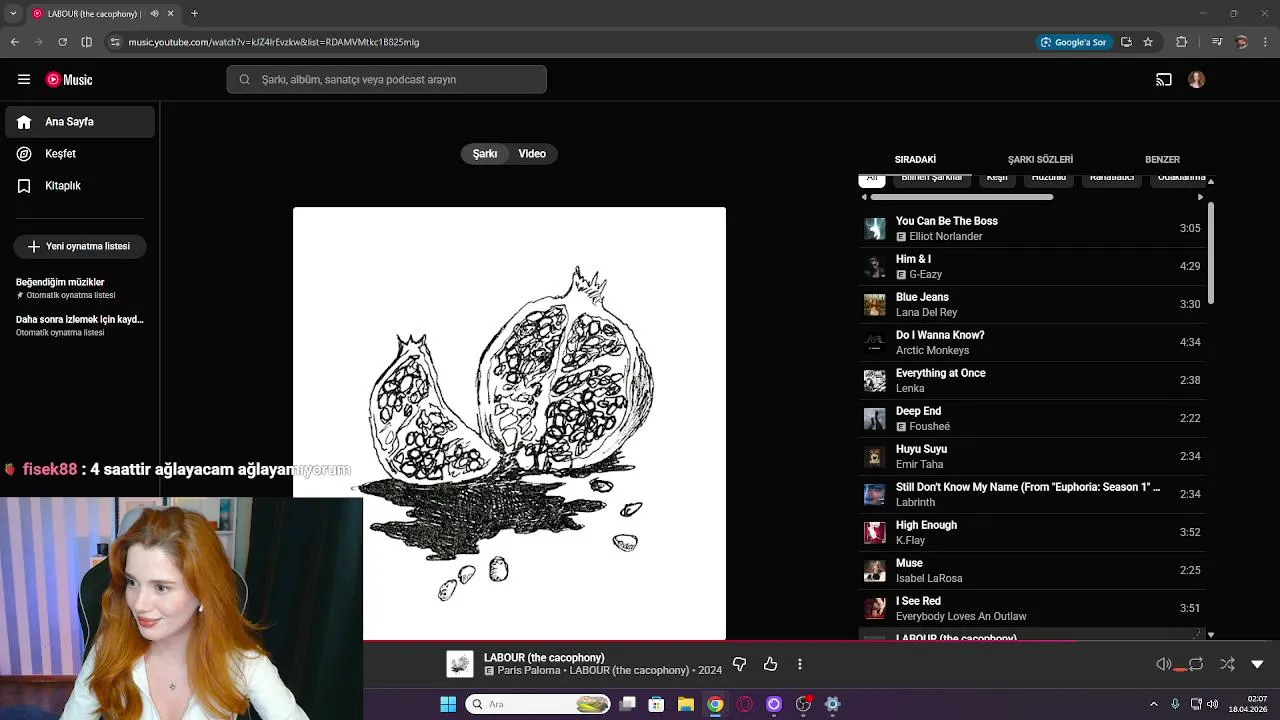1280x720 pixels.
Task: Click the player bar album thumbnail
Action: coord(460,664)
